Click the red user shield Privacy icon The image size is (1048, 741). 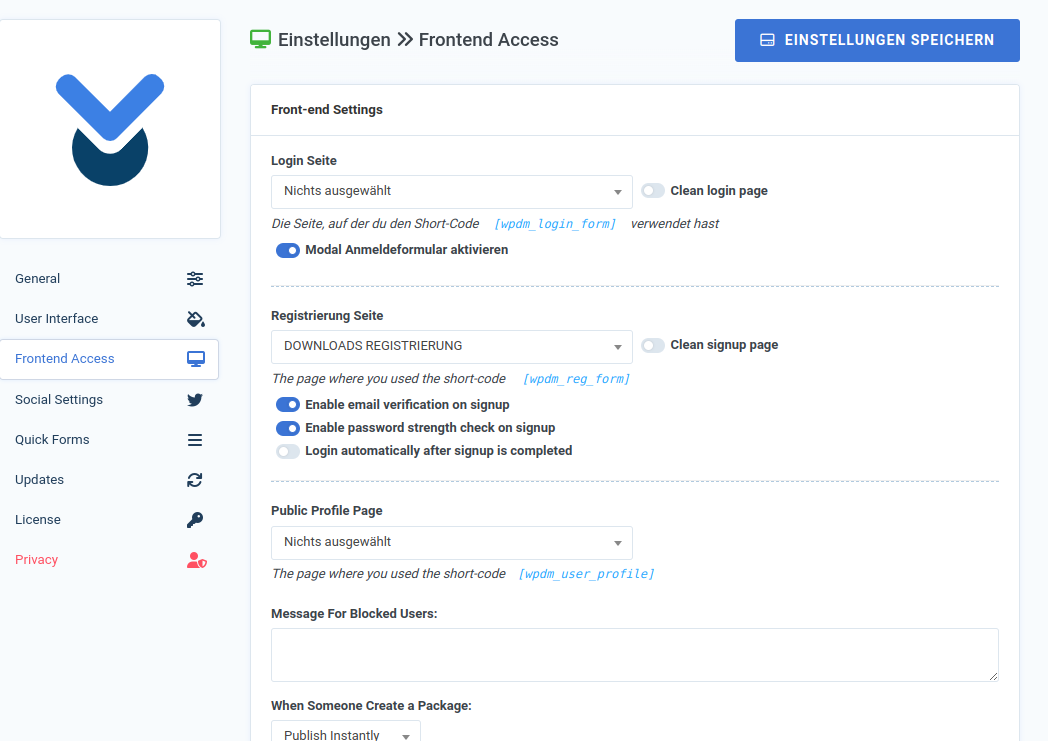pos(196,560)
